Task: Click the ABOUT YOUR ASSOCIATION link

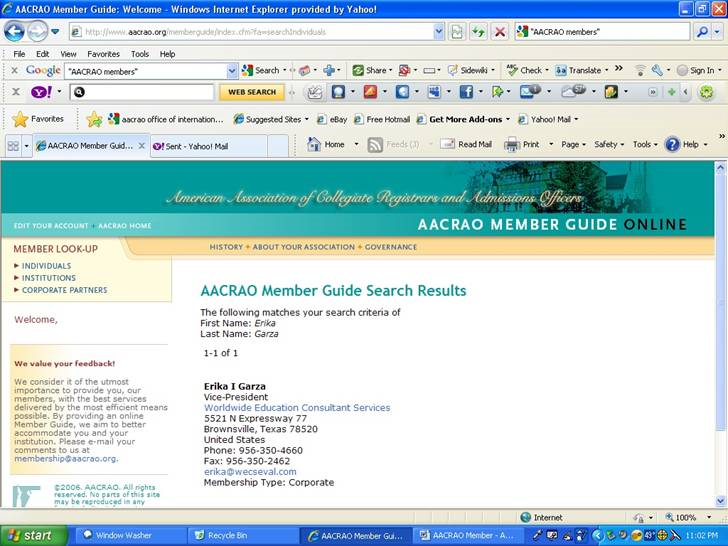Action: coord(304,247)
